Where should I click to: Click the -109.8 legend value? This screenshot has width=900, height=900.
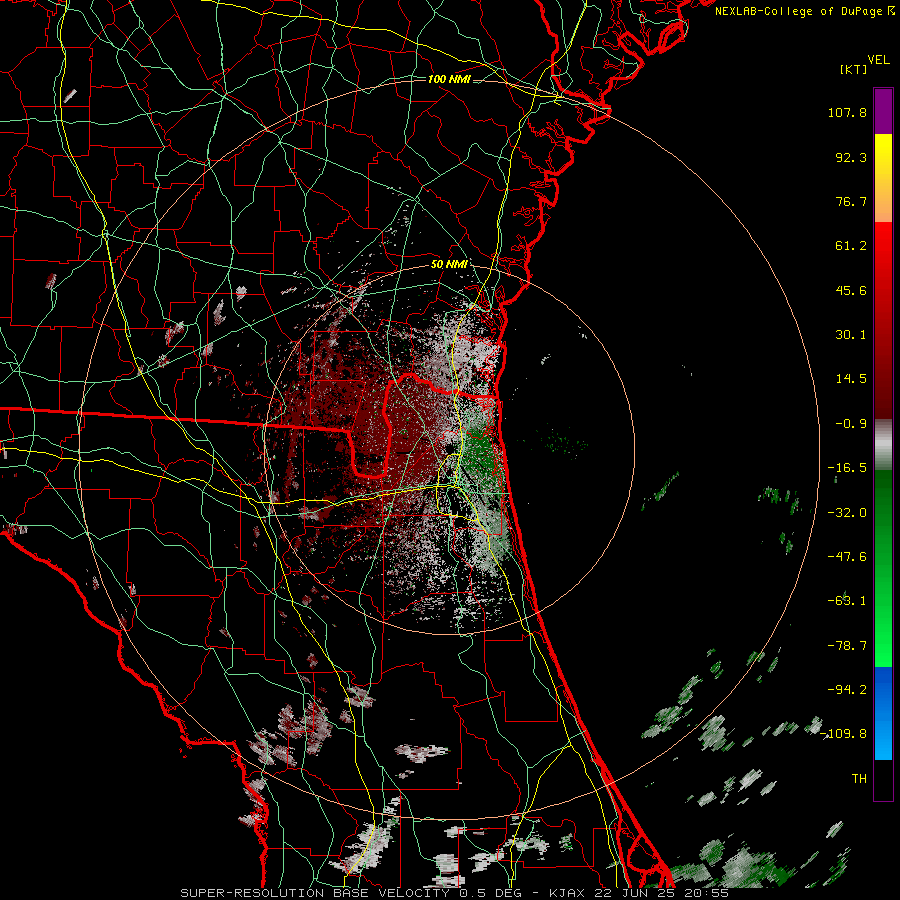tap(844, 734)
